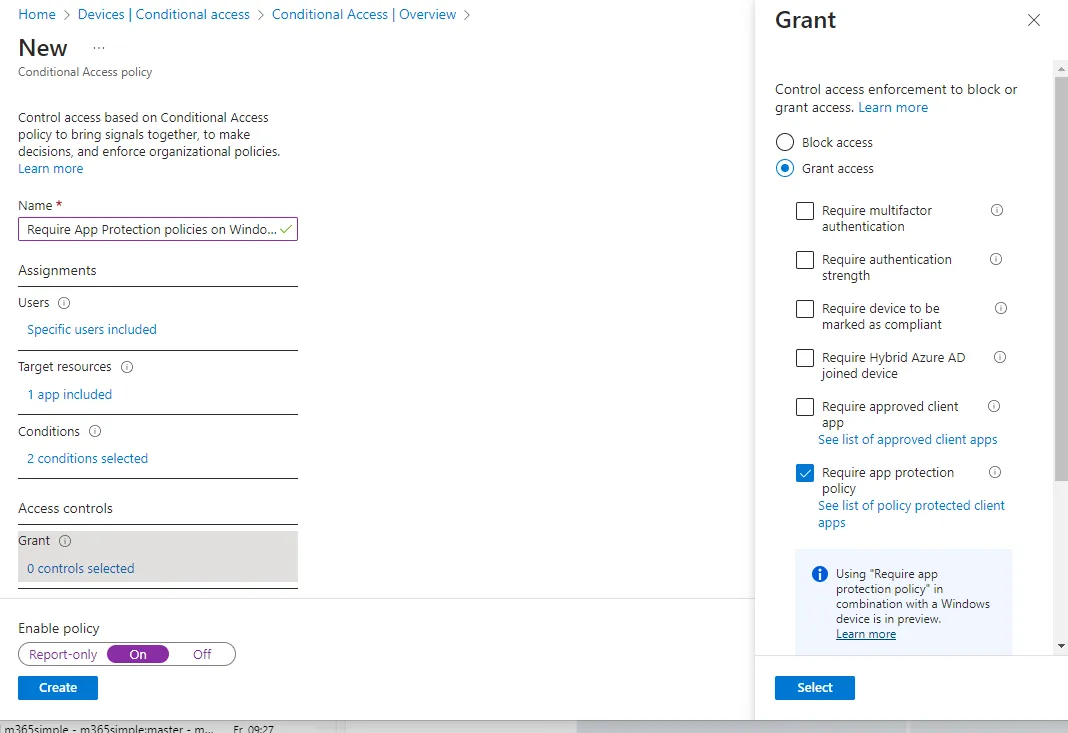This screenshot has height=733, width=1068.
Task: Open the ellipsis menu beside New title
Action: [x=98, y=48]
